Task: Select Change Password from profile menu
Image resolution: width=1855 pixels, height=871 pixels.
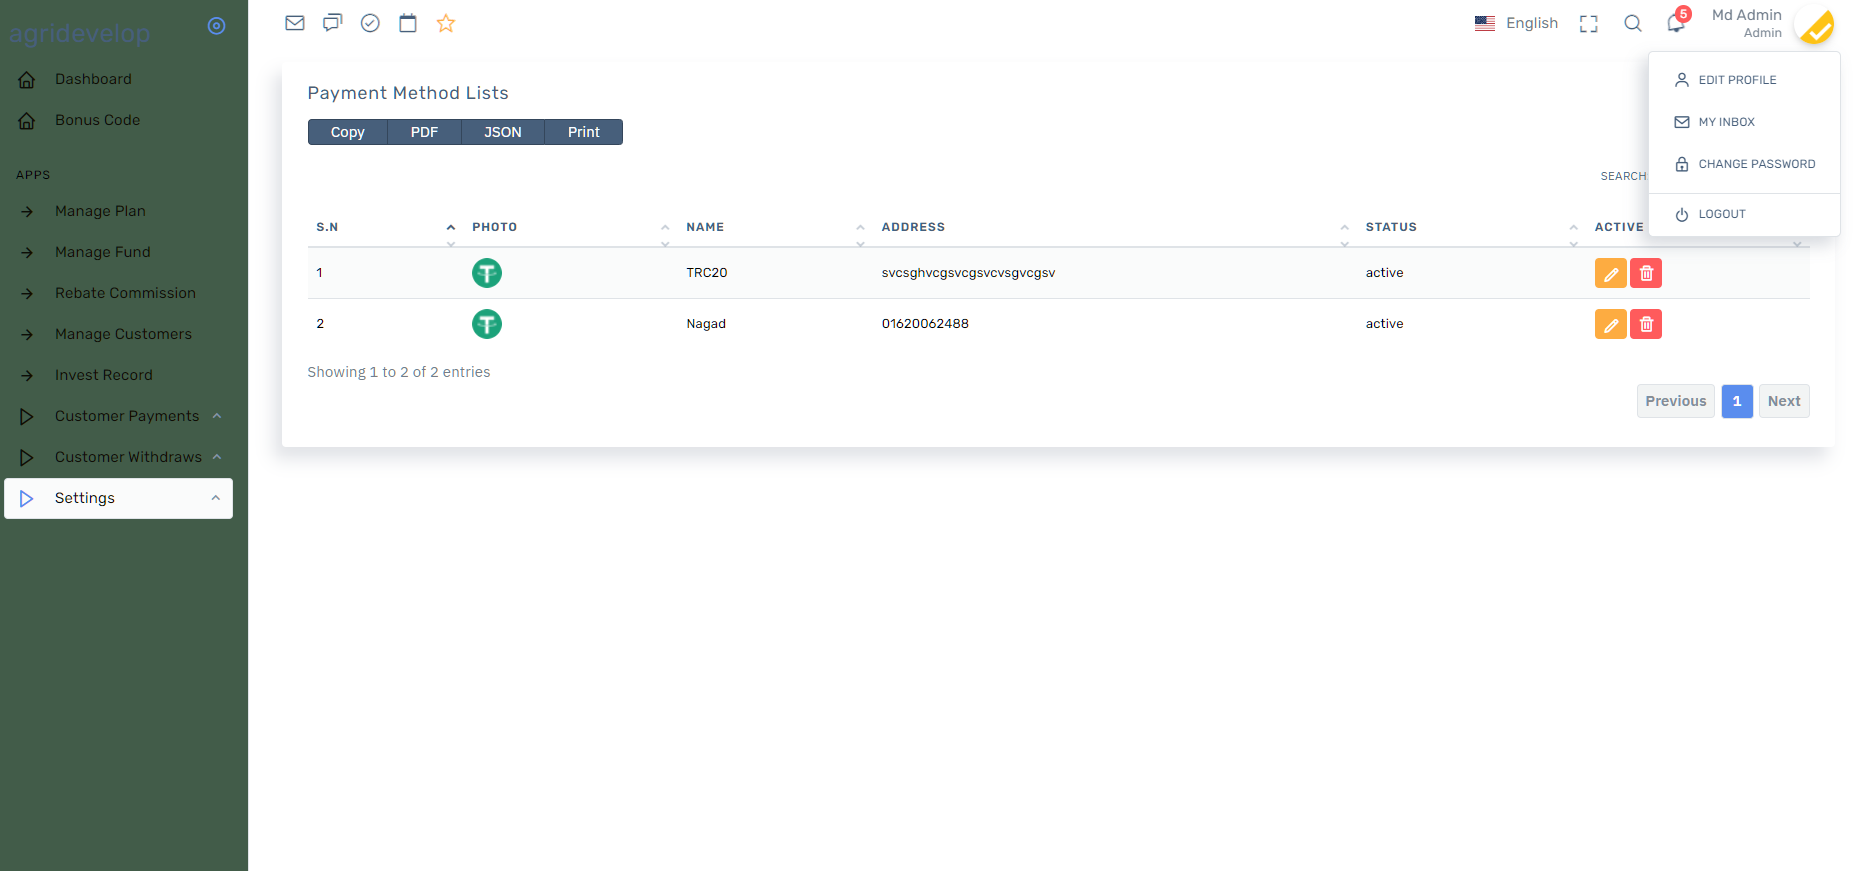Action: pyautogui.click(x=1756, y=164)
